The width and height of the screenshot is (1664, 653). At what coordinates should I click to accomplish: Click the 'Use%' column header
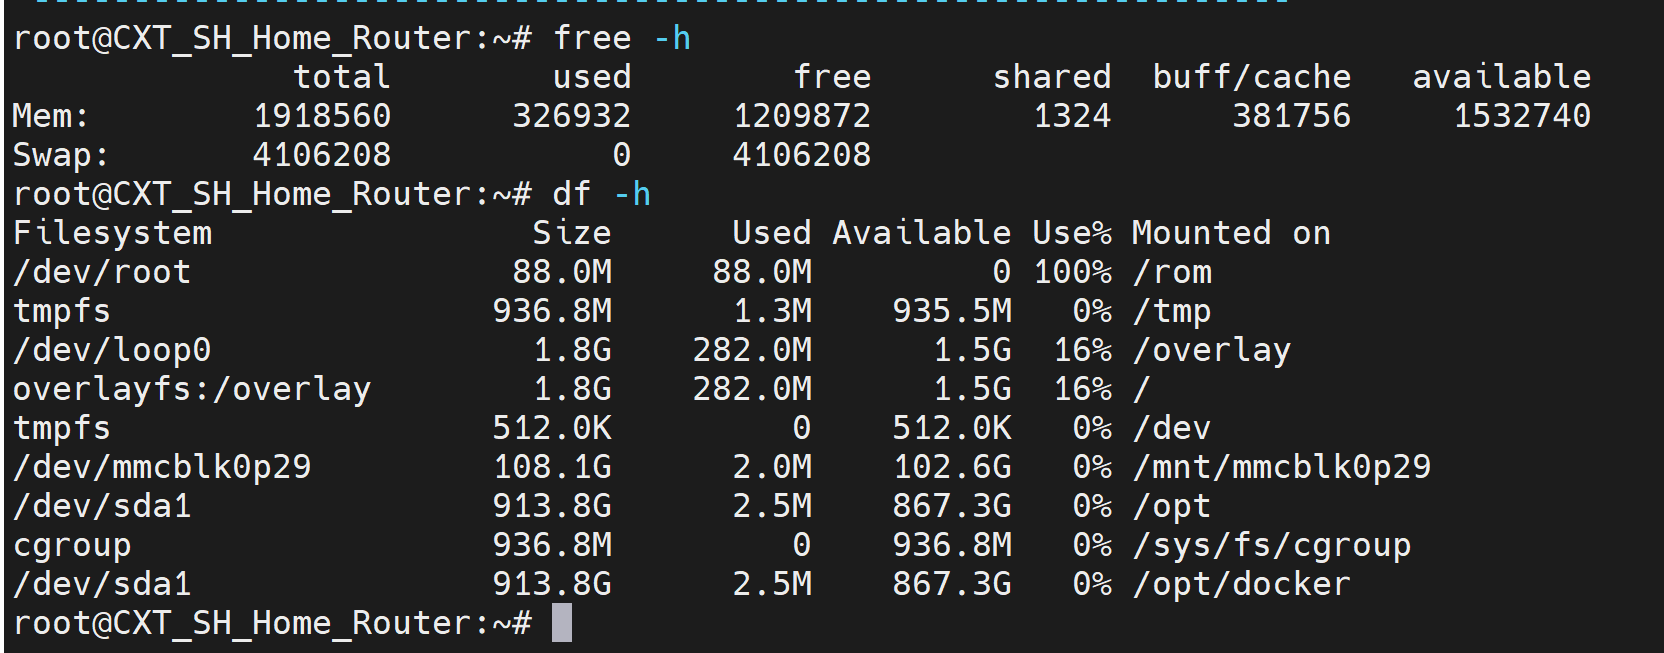pyautogui.click(x=1072, y=233)
